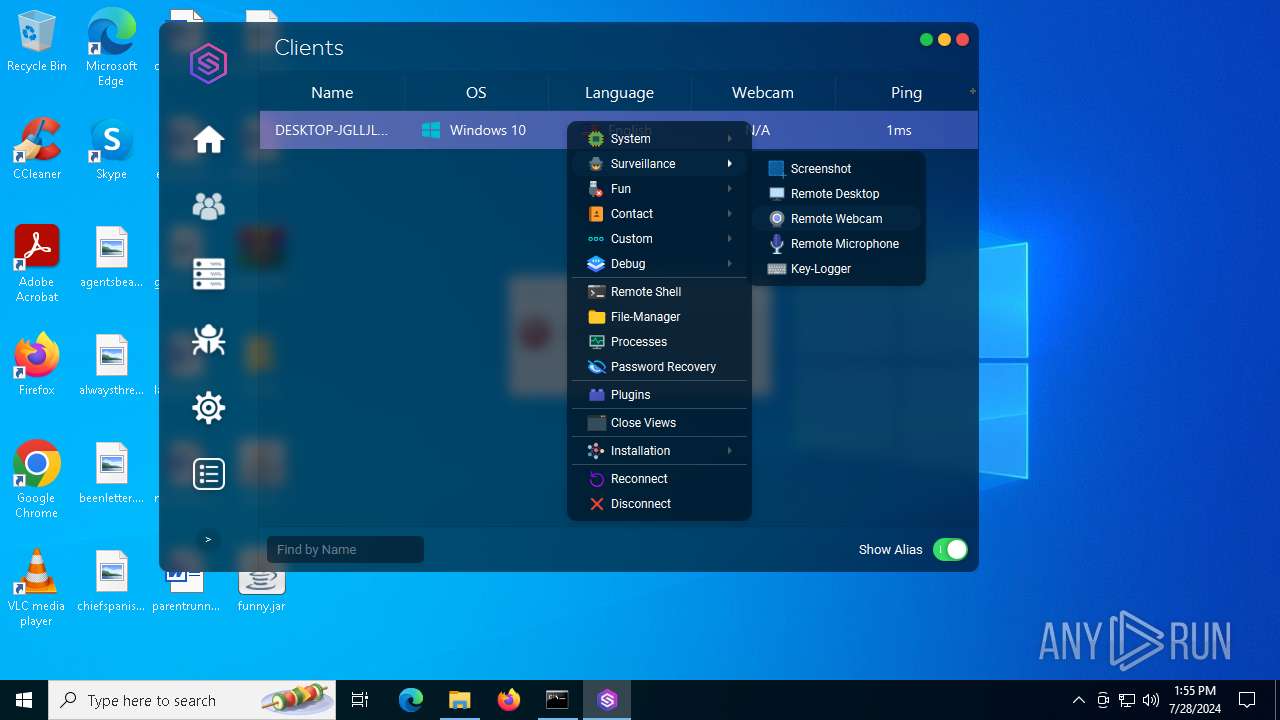Open chiefspanis... file on desktop
The image size is (1280, 720).
(x=111, y=581)
